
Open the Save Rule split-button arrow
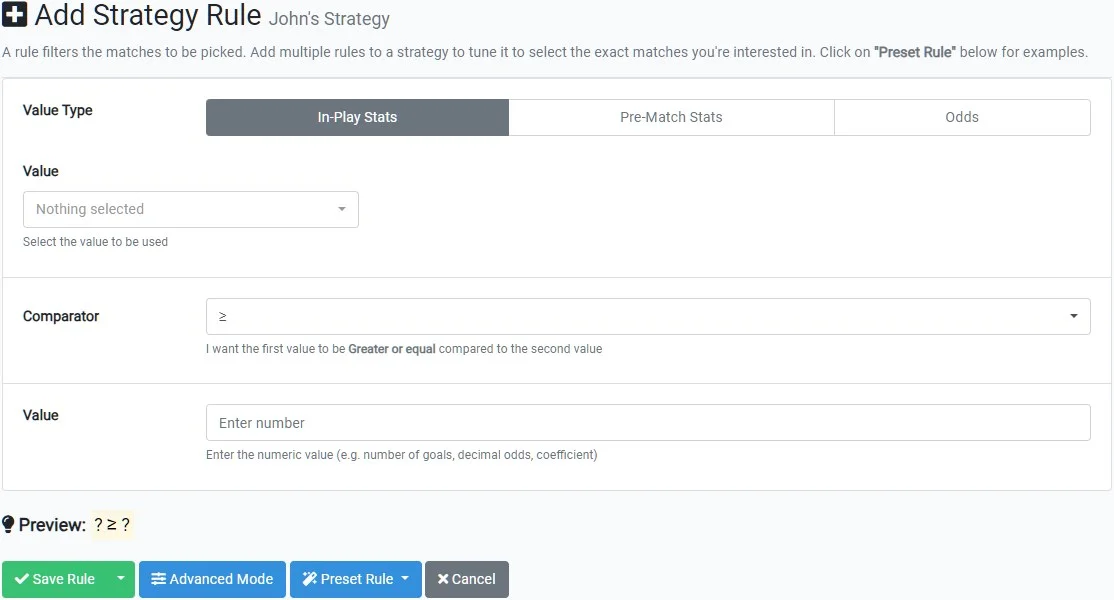point(120,579)
